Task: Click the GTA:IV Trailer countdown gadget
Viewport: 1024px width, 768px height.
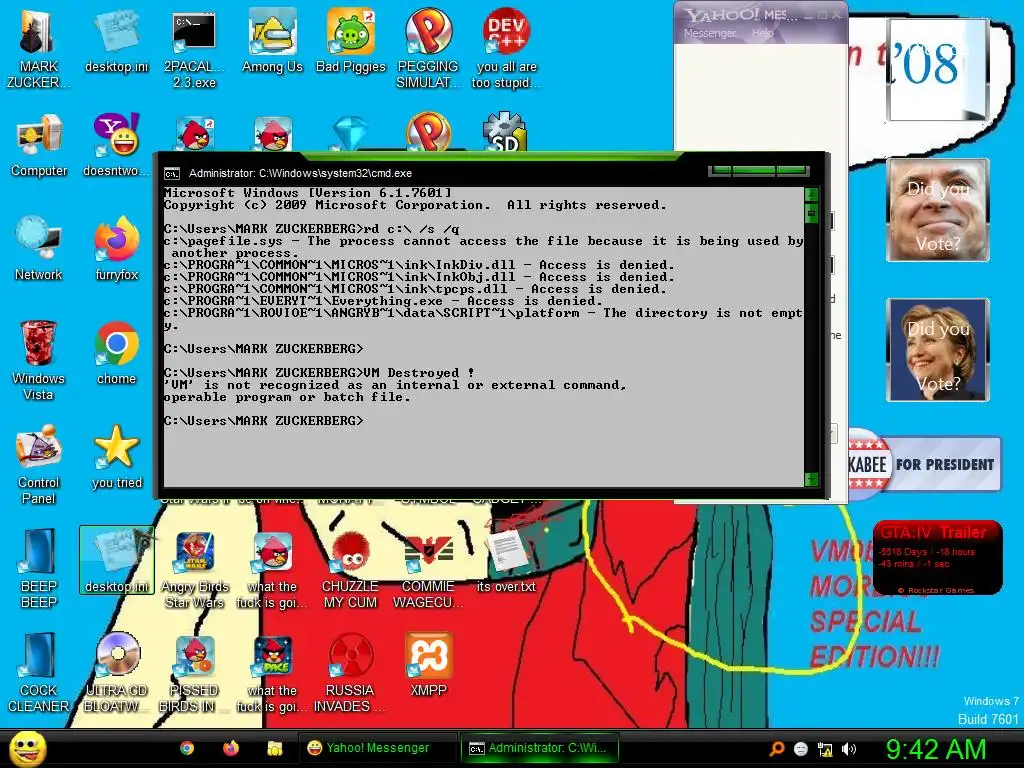Action: (x=937, y=558)
